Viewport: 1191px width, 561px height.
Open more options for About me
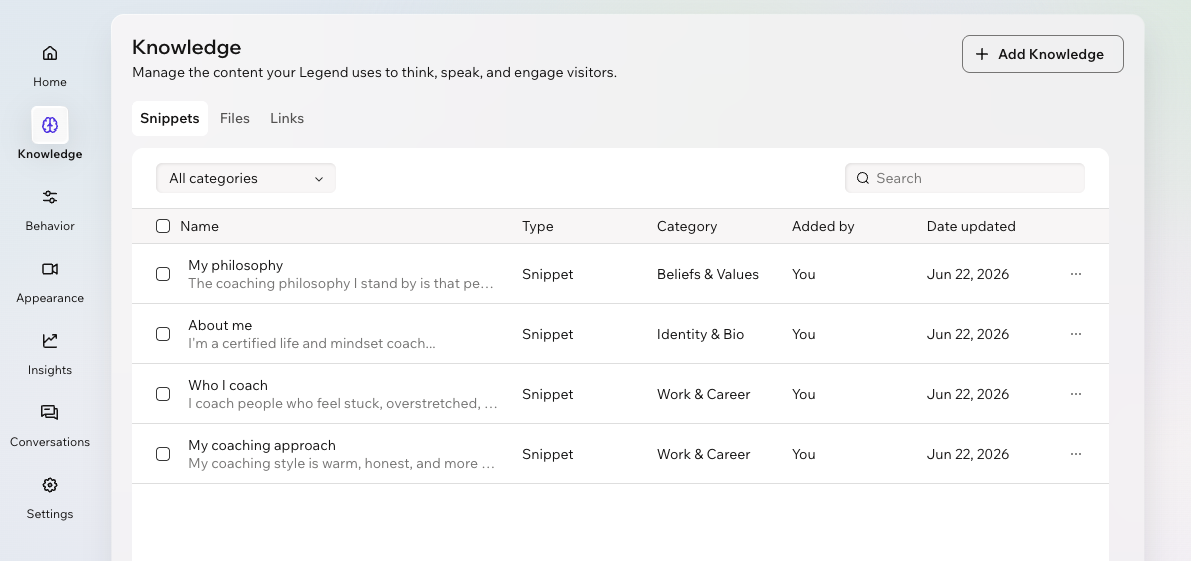pos(1076,334)
